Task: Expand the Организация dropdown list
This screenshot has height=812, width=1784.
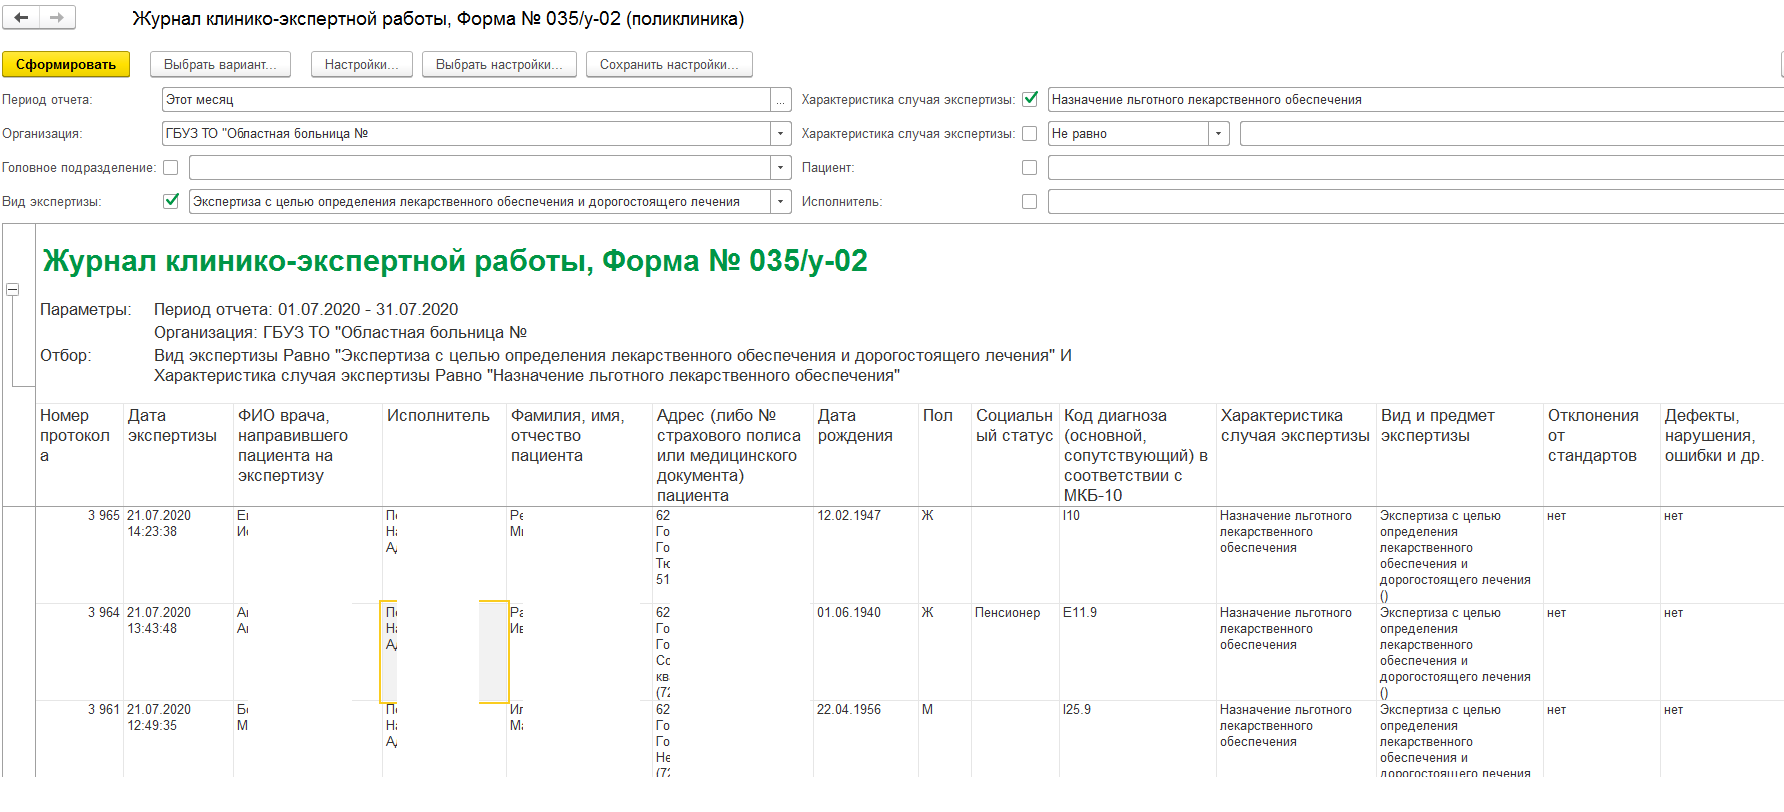Action: pyautogui.click(x=781, y=134)
